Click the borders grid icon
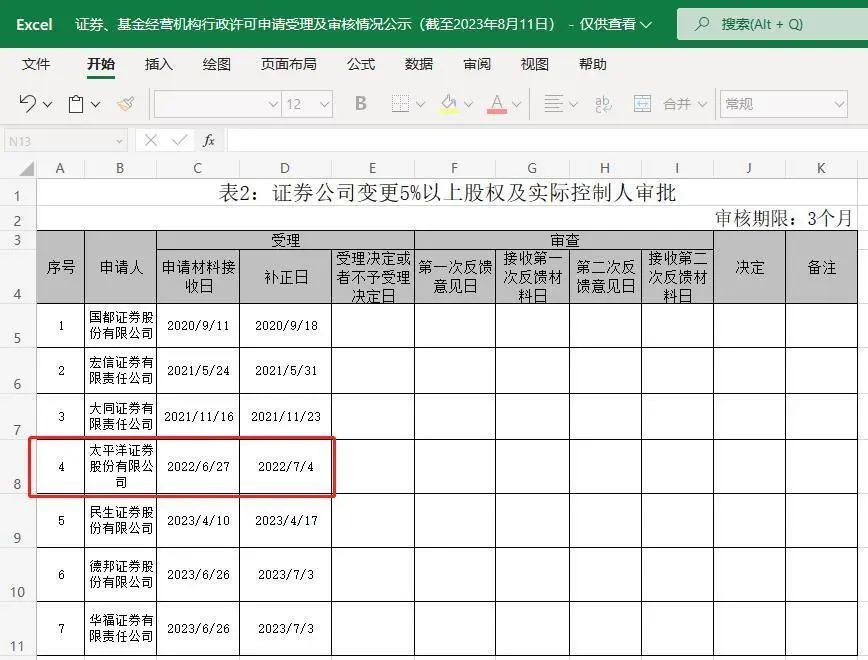 tap(400, 104)
